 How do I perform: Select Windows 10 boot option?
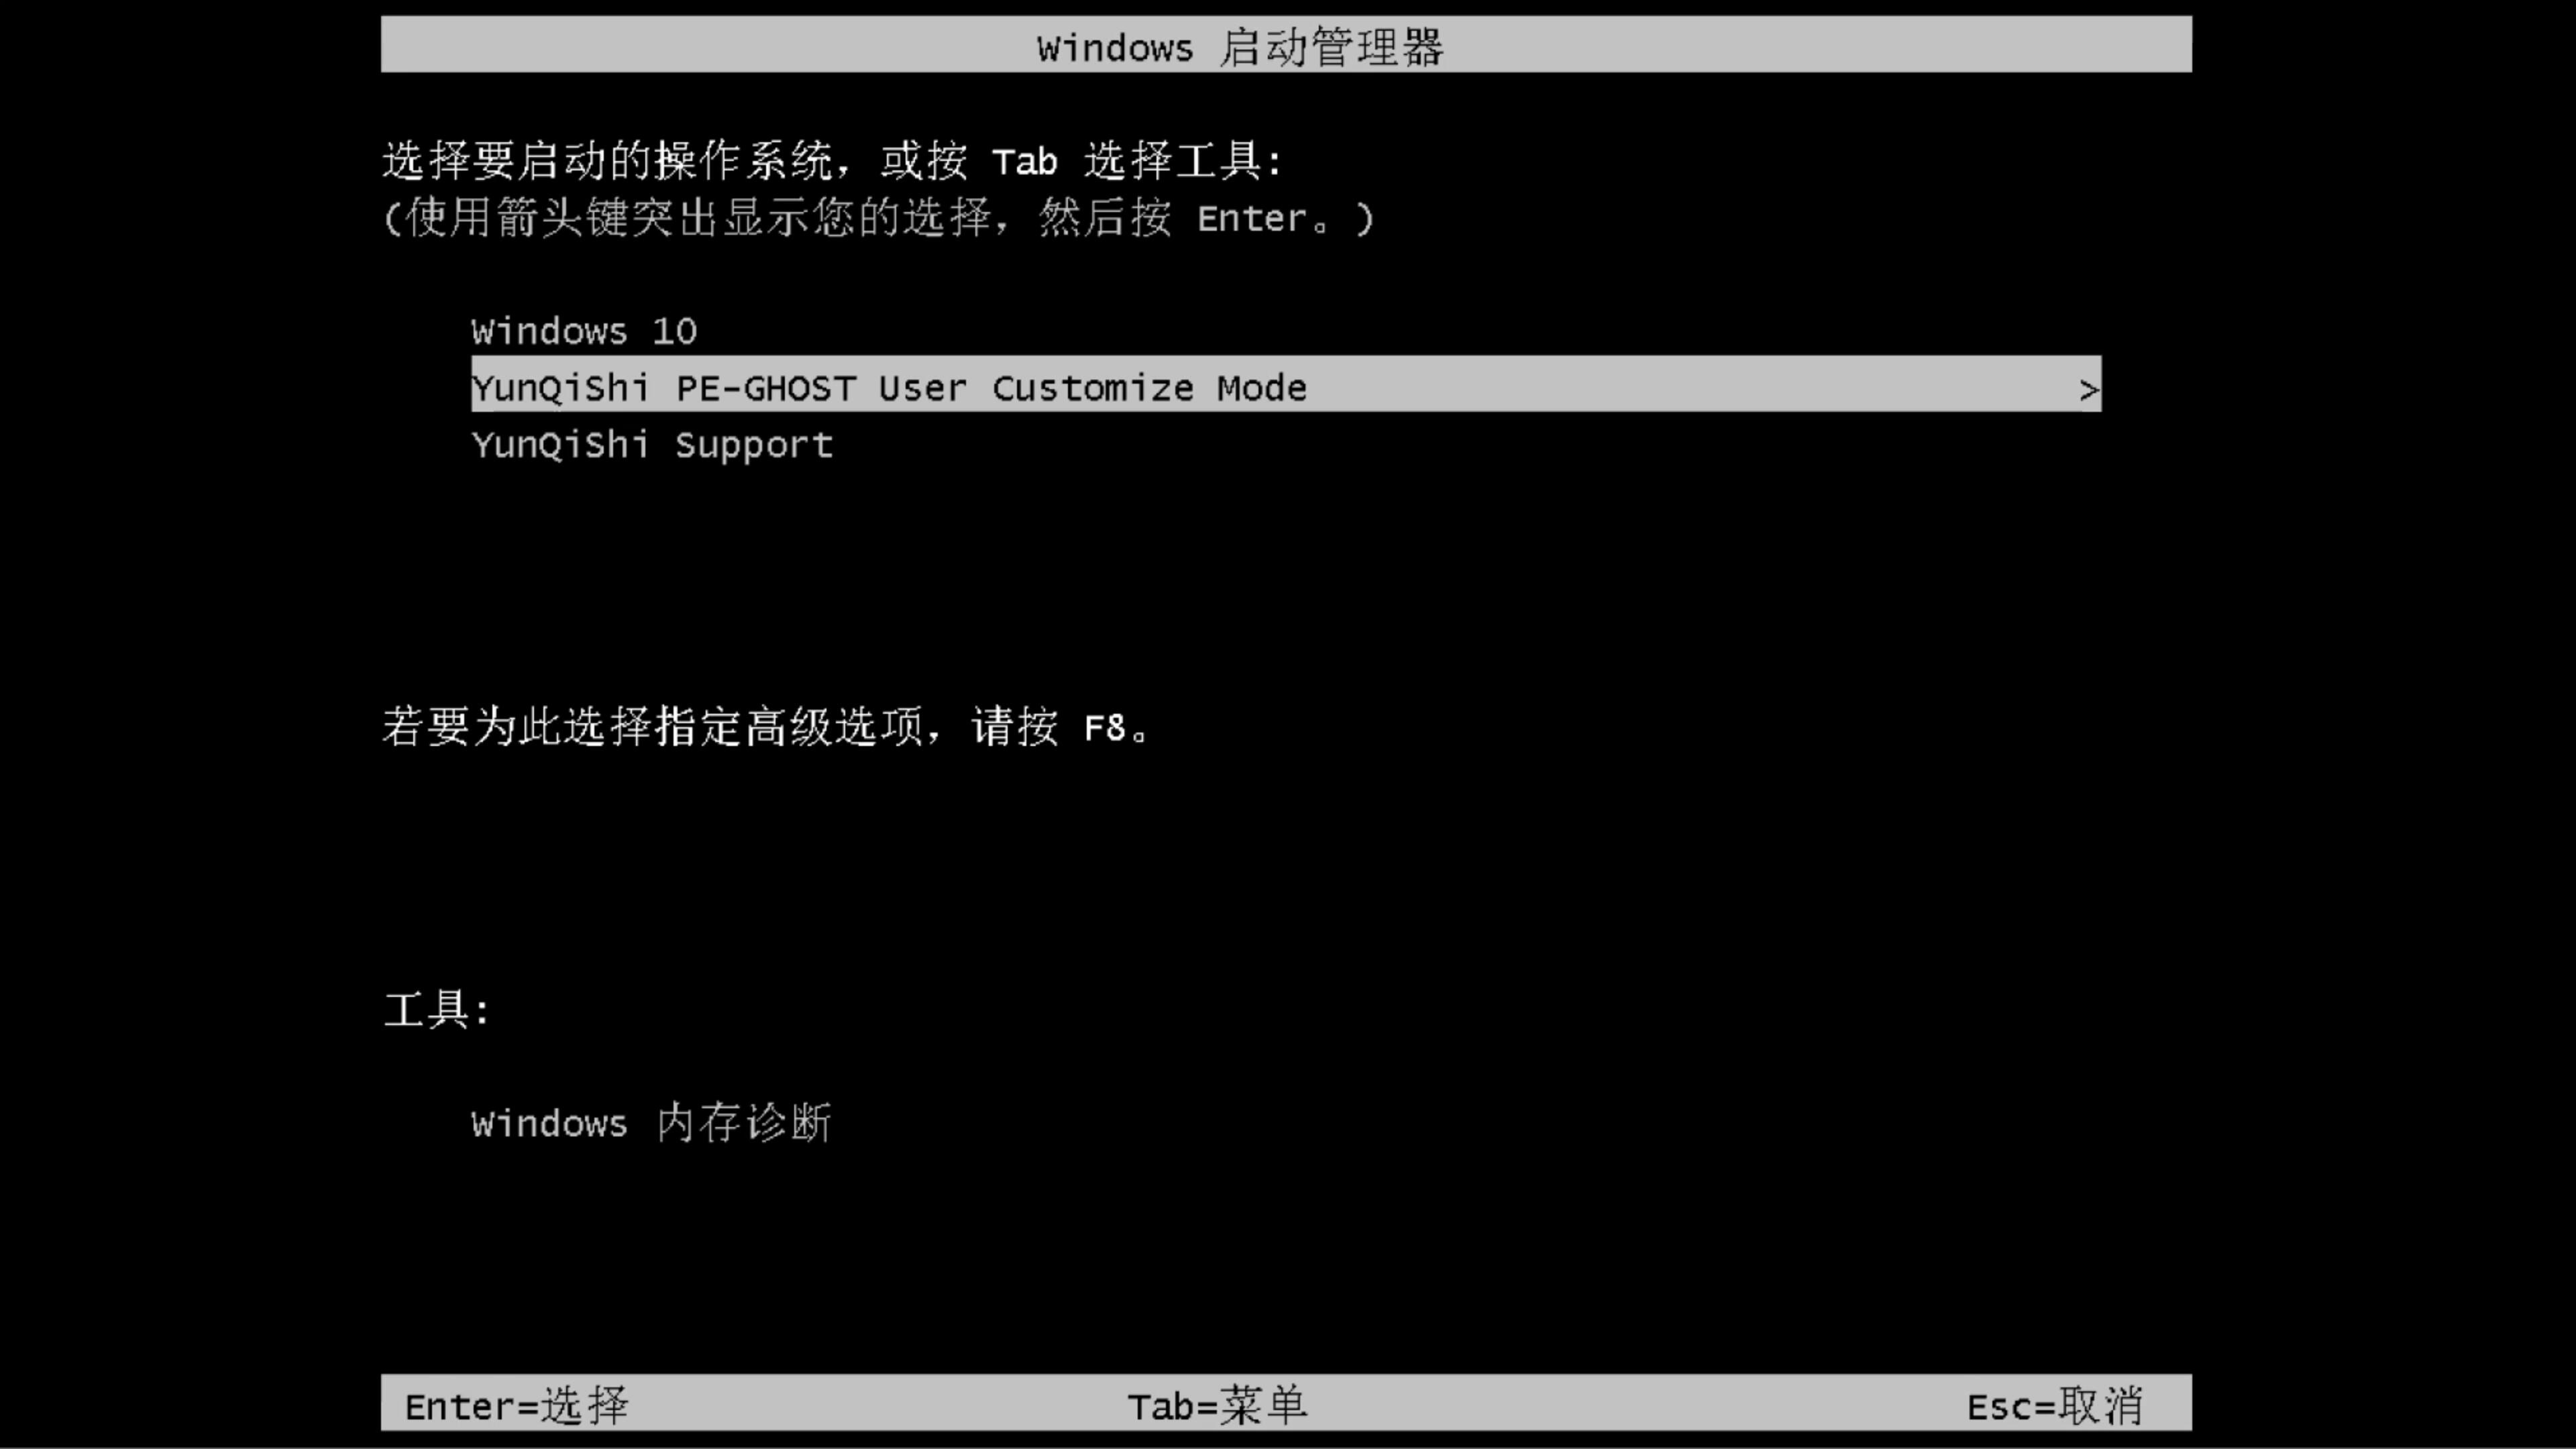pos(584,331)
